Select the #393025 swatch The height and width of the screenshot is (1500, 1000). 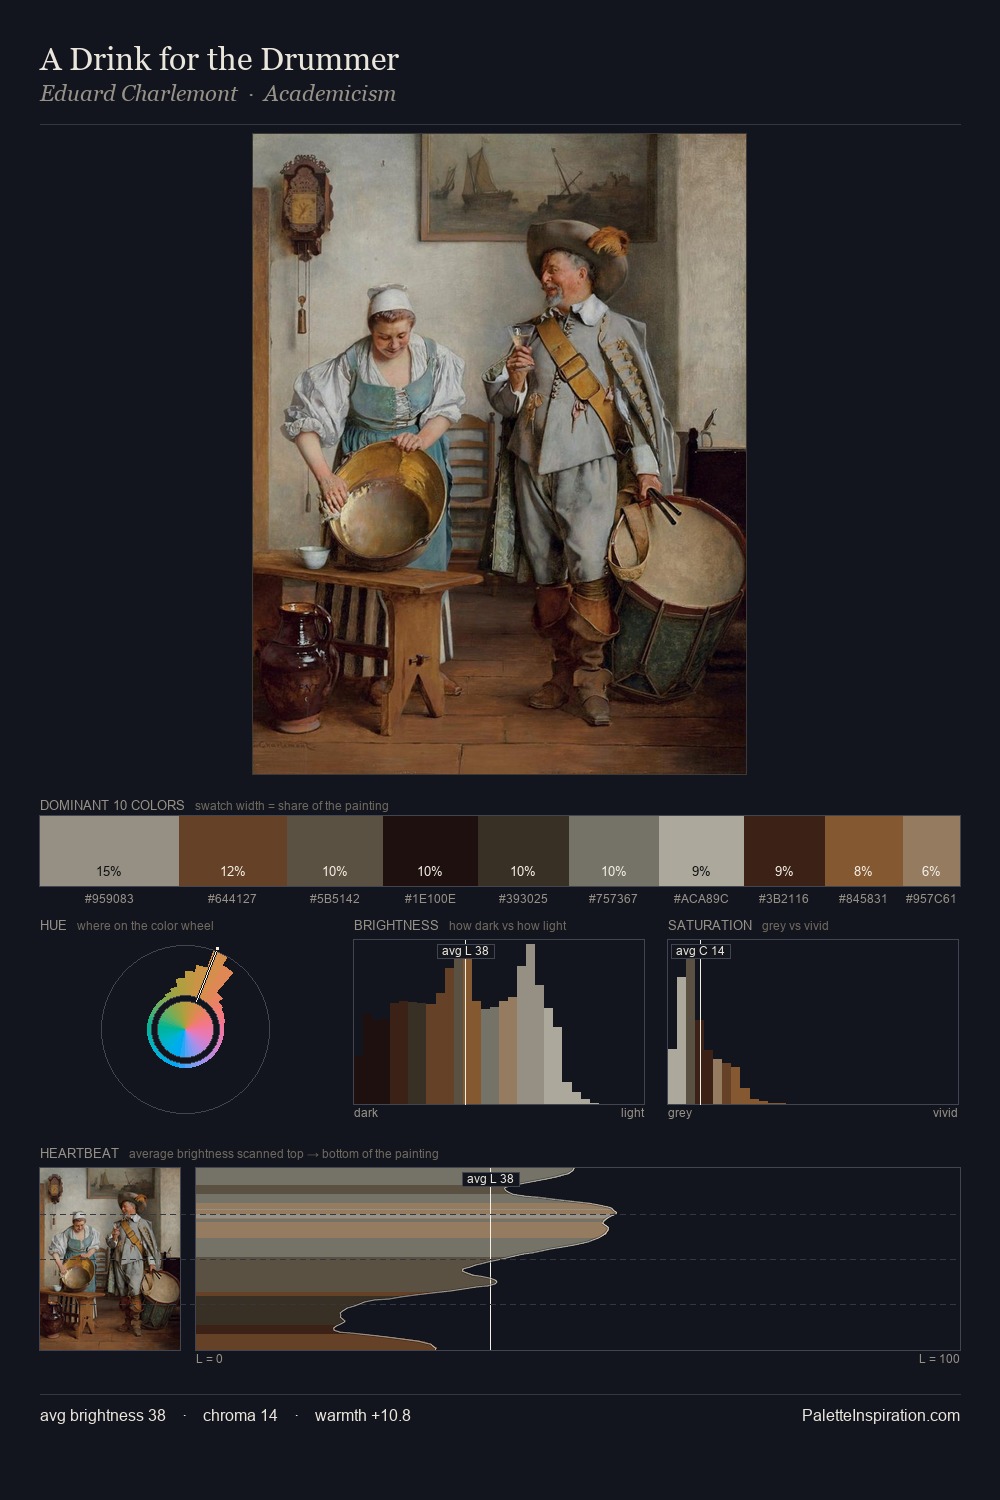coord(523,851)
